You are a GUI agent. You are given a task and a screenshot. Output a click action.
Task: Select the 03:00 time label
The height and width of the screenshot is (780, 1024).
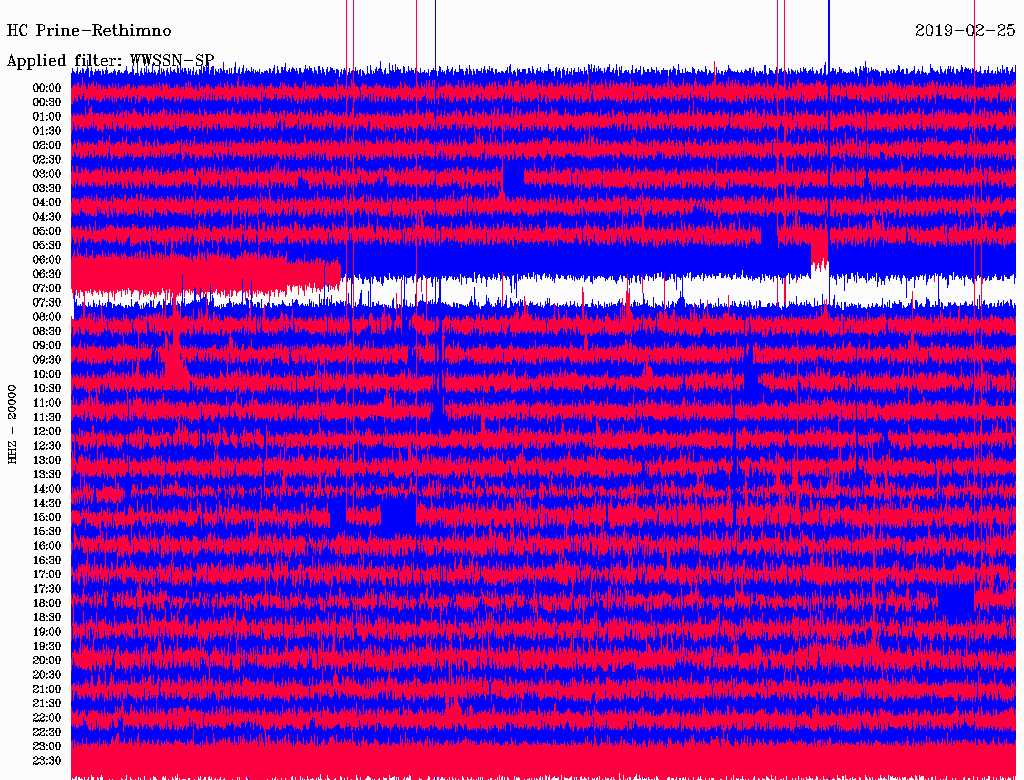click(47, 174)
